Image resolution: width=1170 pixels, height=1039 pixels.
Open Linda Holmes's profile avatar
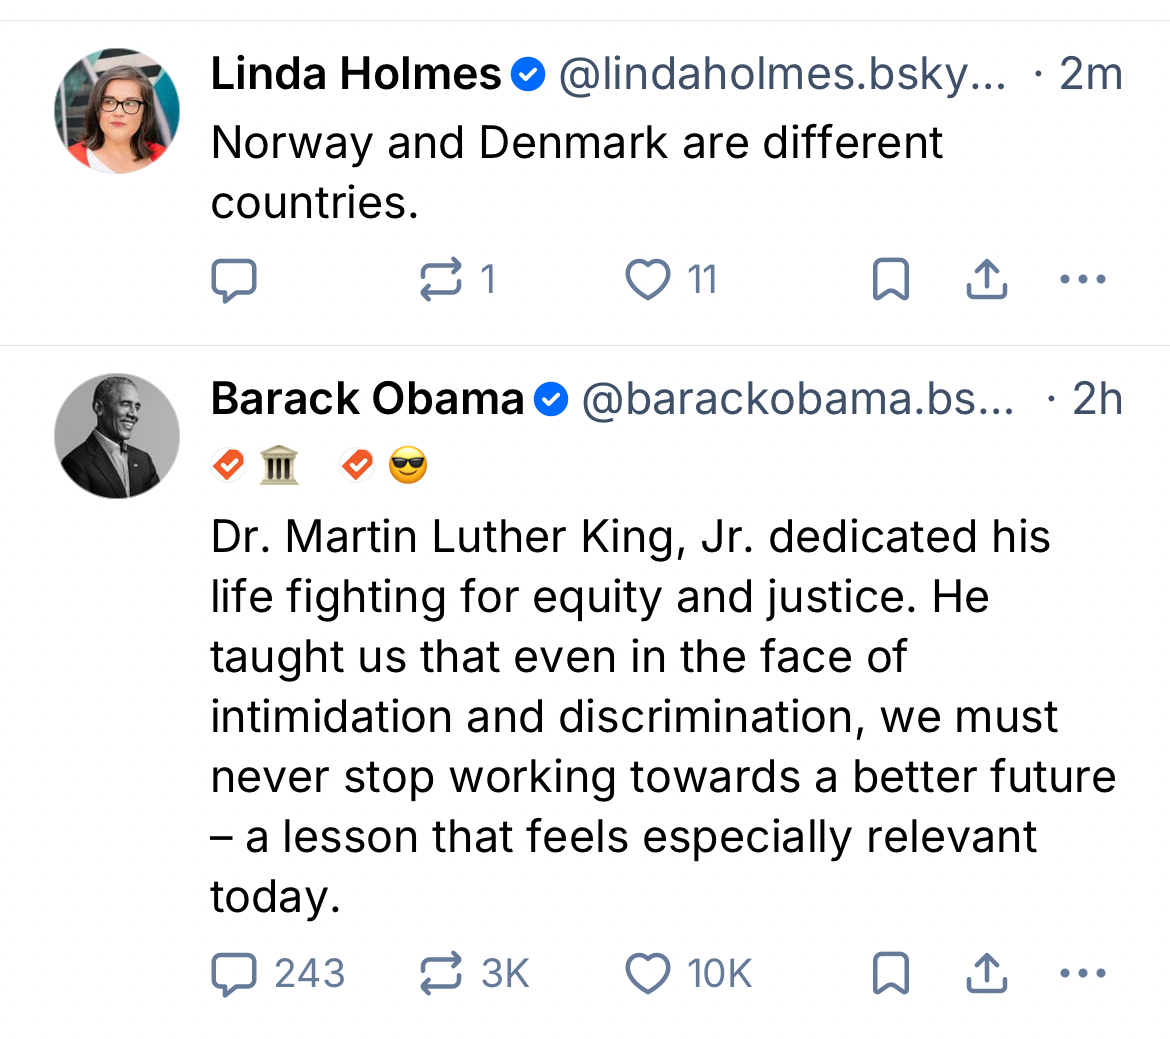(x=117, y=110)
